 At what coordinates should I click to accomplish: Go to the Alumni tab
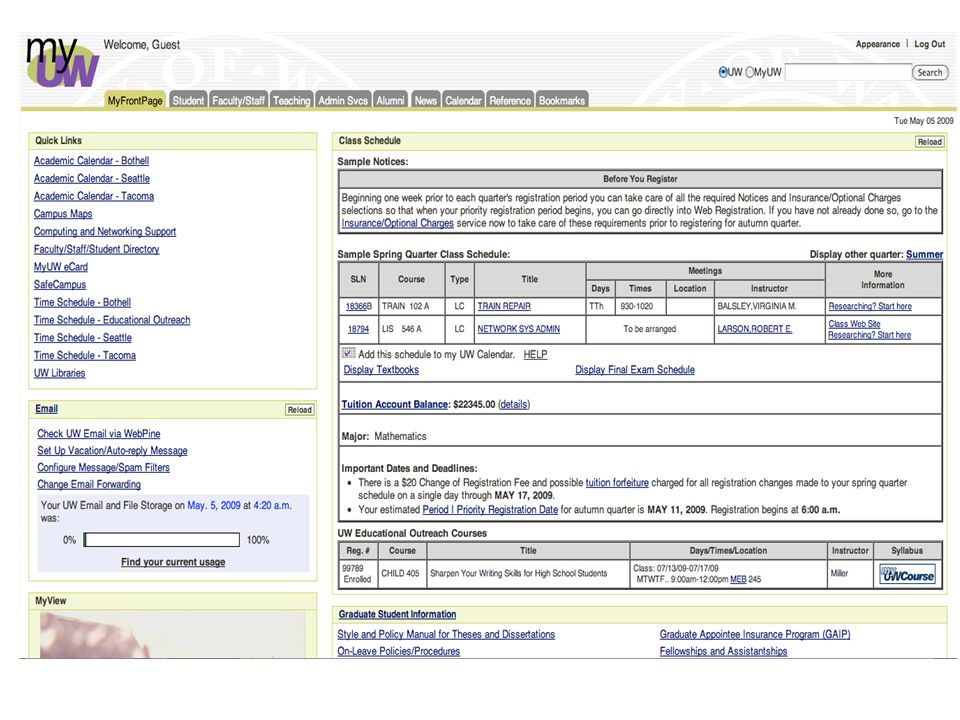point(391,100)
